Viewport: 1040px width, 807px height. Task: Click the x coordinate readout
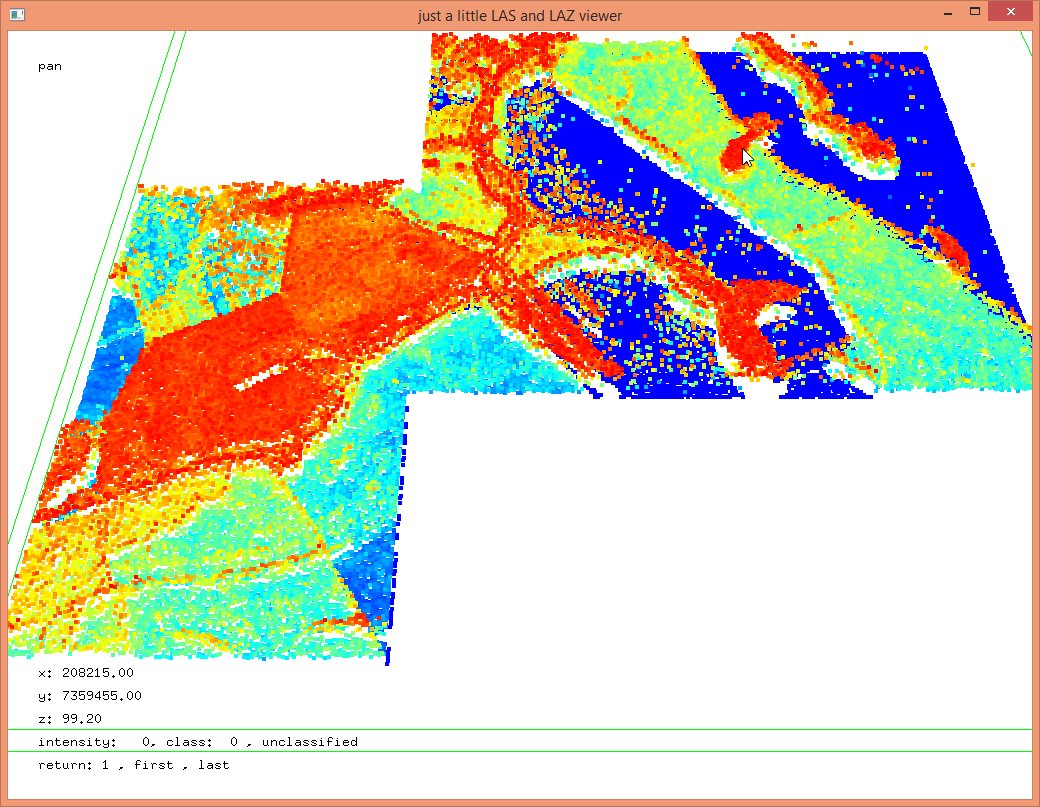(85, 673)
